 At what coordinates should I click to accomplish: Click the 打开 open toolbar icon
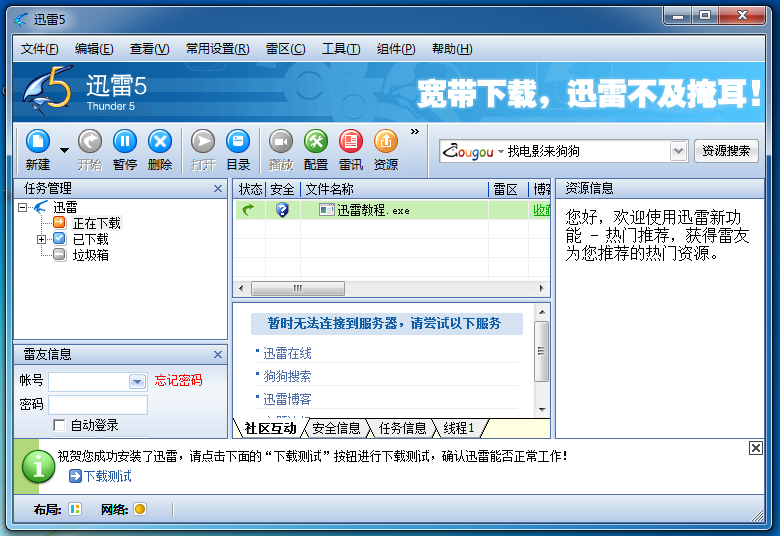[203, 142]
